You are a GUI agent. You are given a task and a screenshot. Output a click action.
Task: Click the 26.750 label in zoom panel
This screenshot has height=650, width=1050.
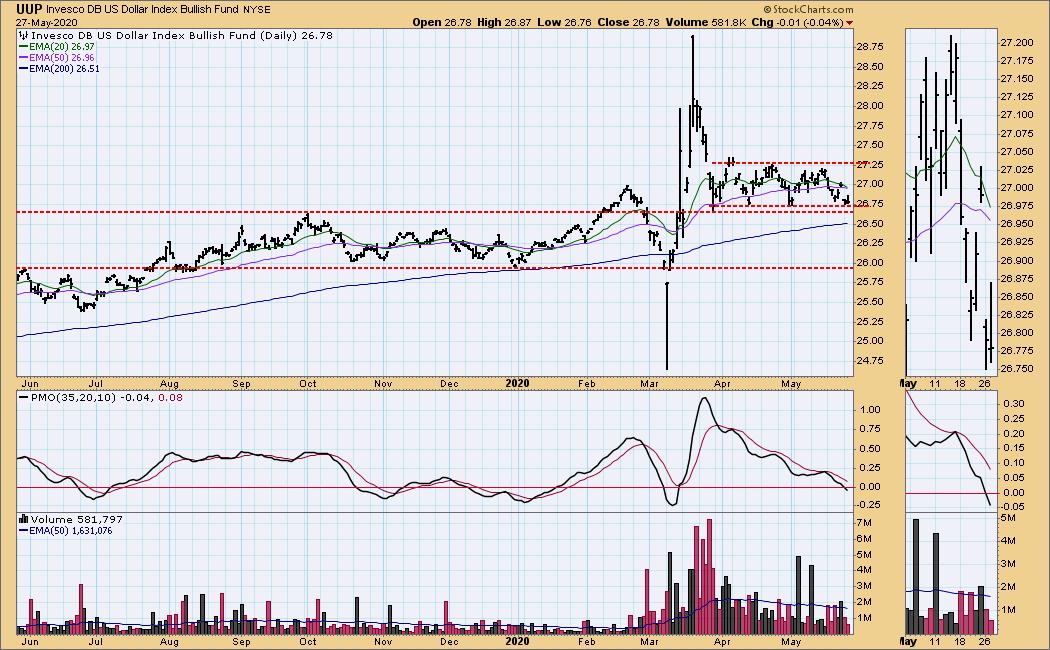point(1016,369)
